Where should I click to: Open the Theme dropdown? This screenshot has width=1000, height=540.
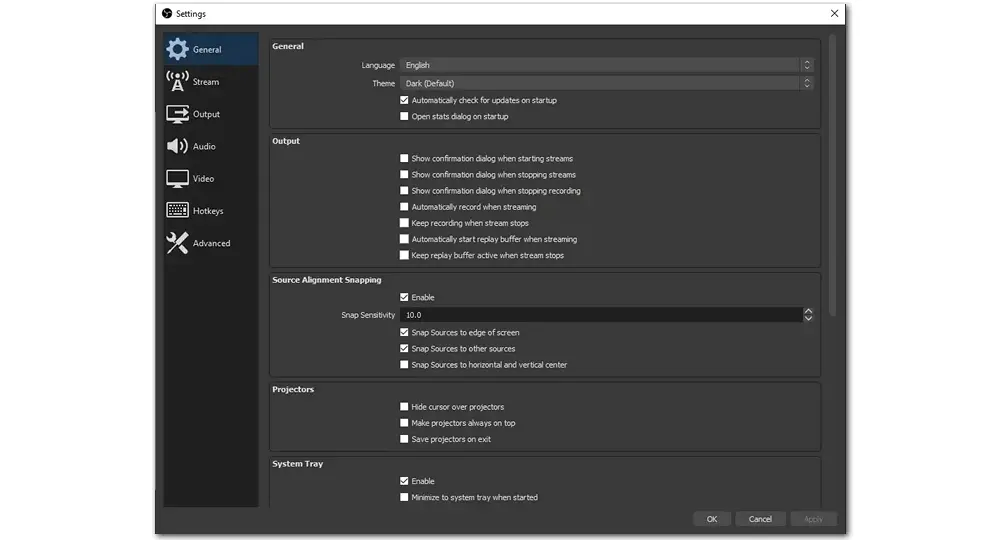click(607, 83)
